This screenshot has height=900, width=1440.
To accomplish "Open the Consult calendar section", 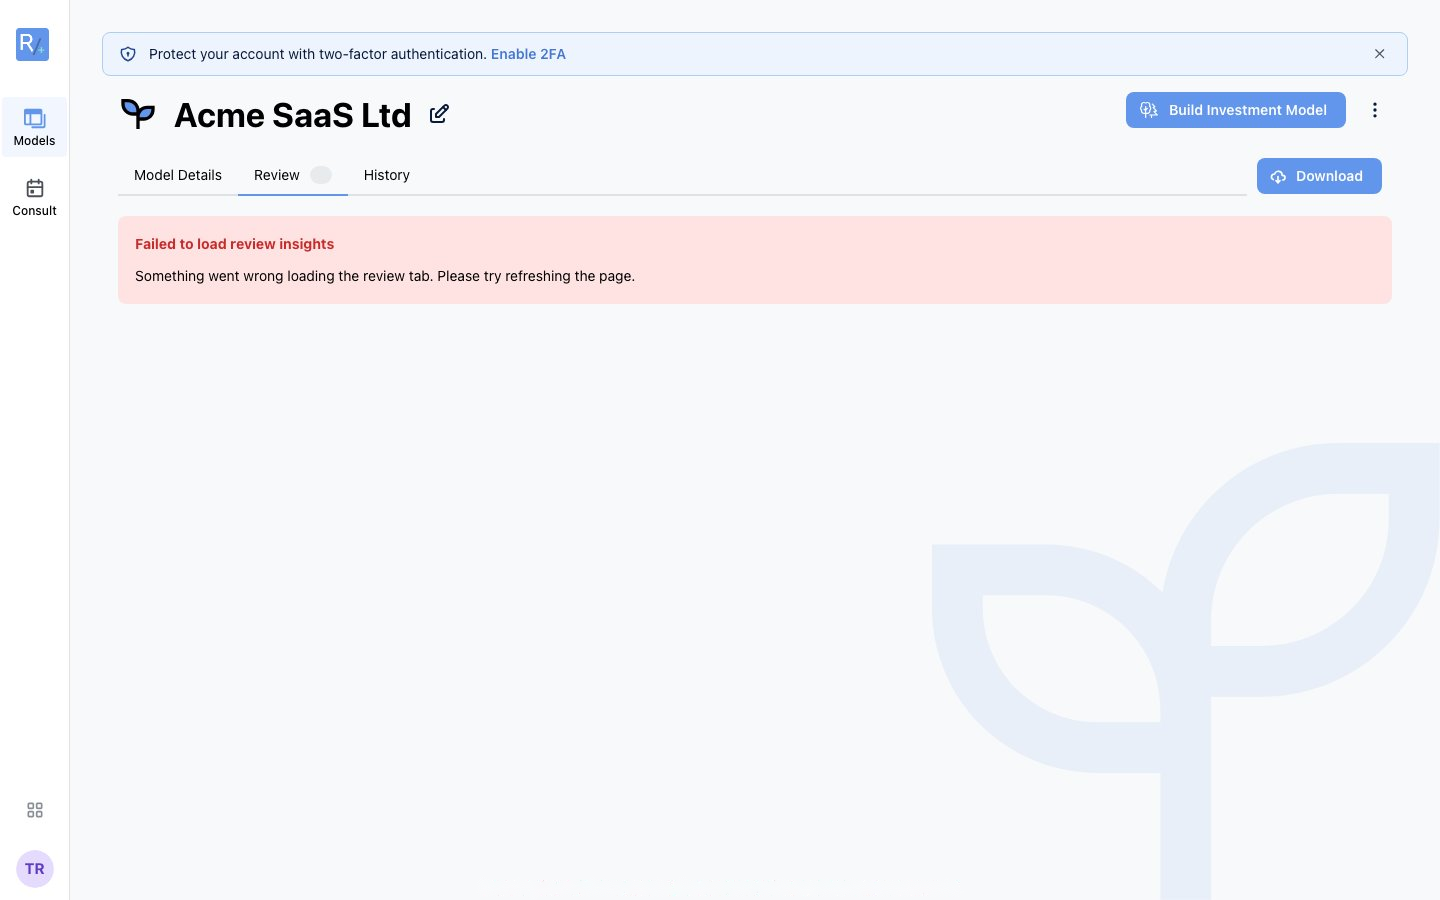I will (34, 197).
